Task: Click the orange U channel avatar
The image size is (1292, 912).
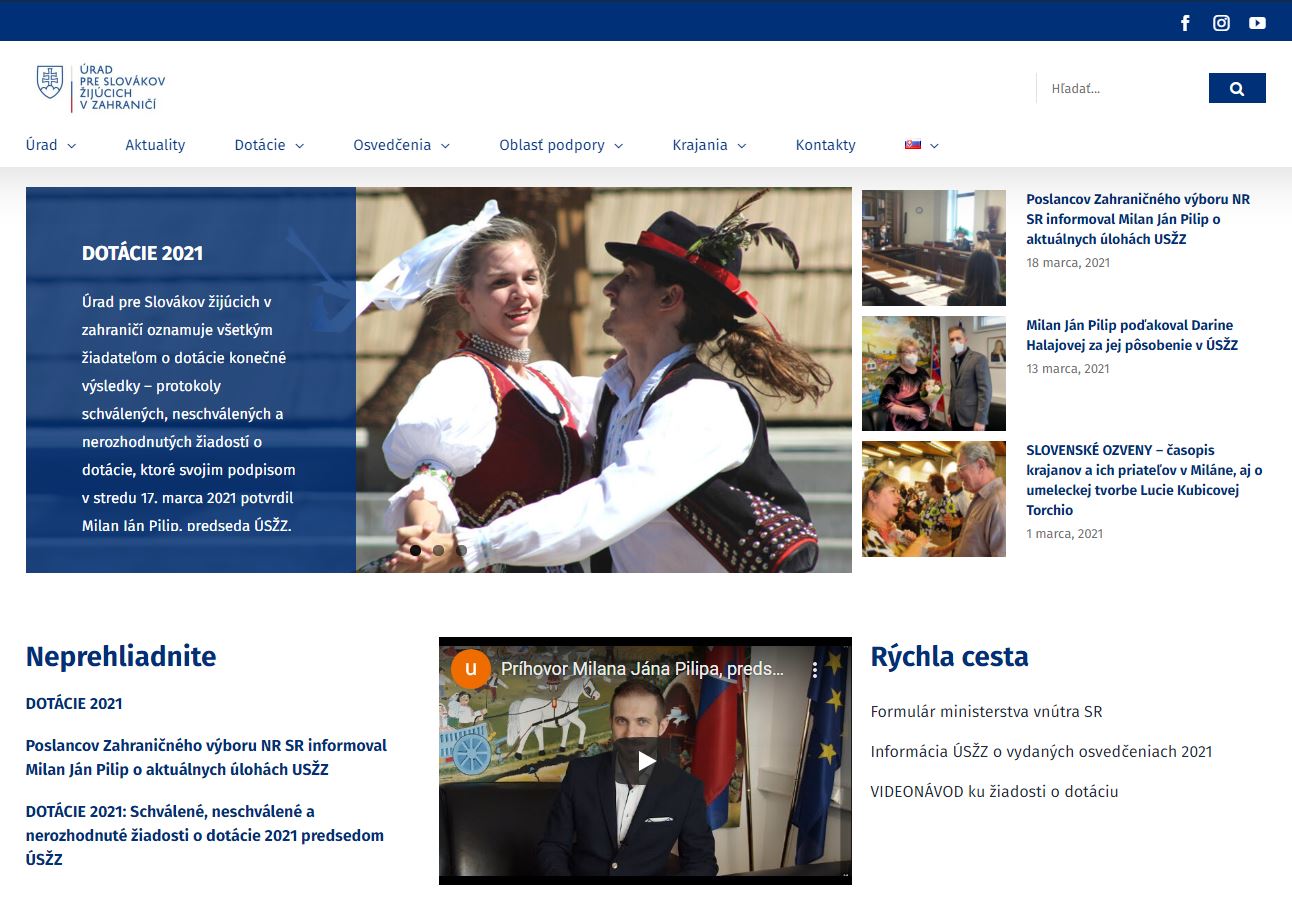Action: (471, 669)
